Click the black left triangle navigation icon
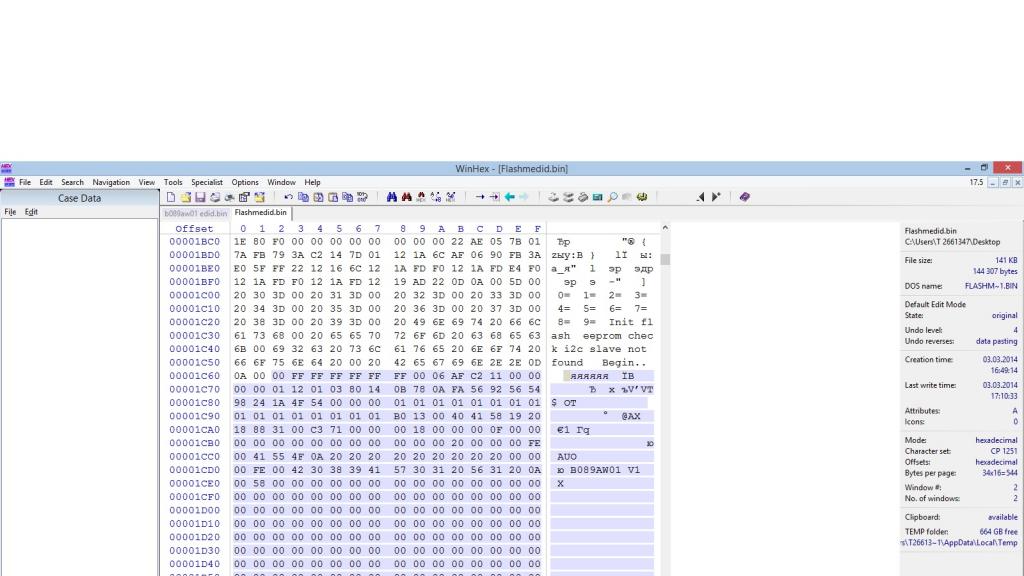Viewport: 1024px width, 576px height. pyautogui.click(x=701, y=197)
